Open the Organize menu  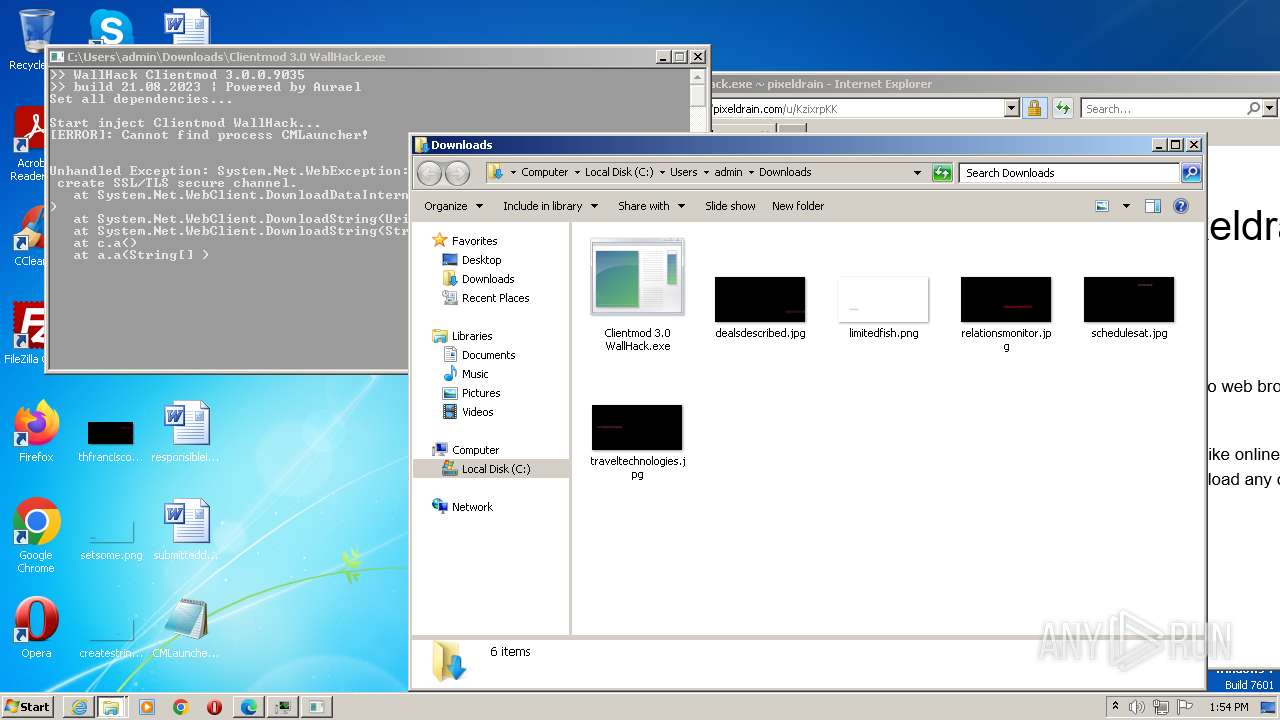(453, 206)
